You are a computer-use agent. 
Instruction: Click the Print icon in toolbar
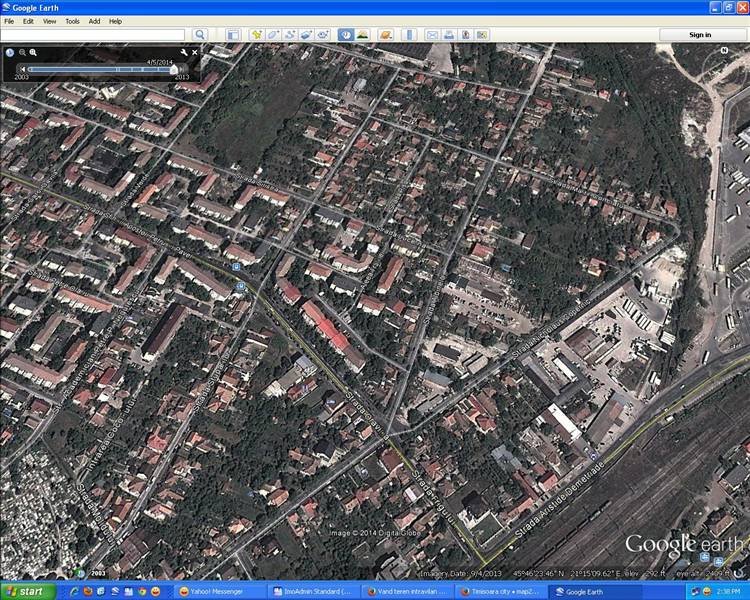tap(449, 35)
